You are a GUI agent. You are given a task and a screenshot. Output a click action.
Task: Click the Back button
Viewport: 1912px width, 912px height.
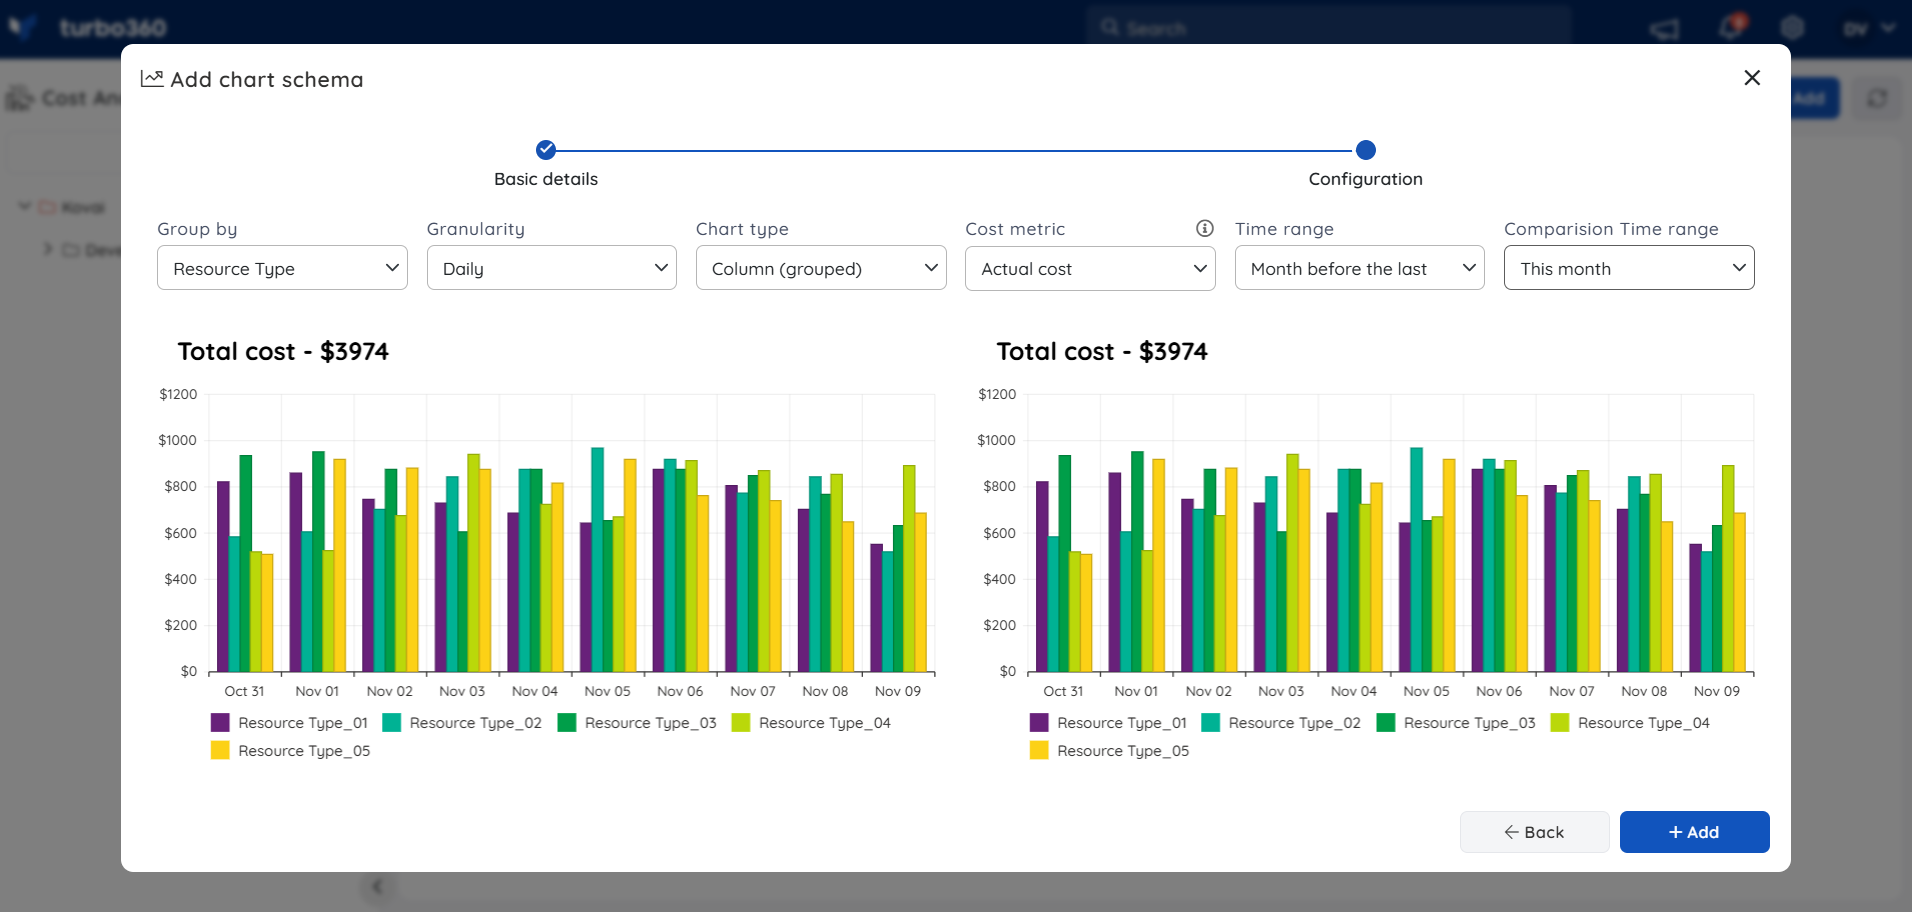click(x=1535, y=832)
